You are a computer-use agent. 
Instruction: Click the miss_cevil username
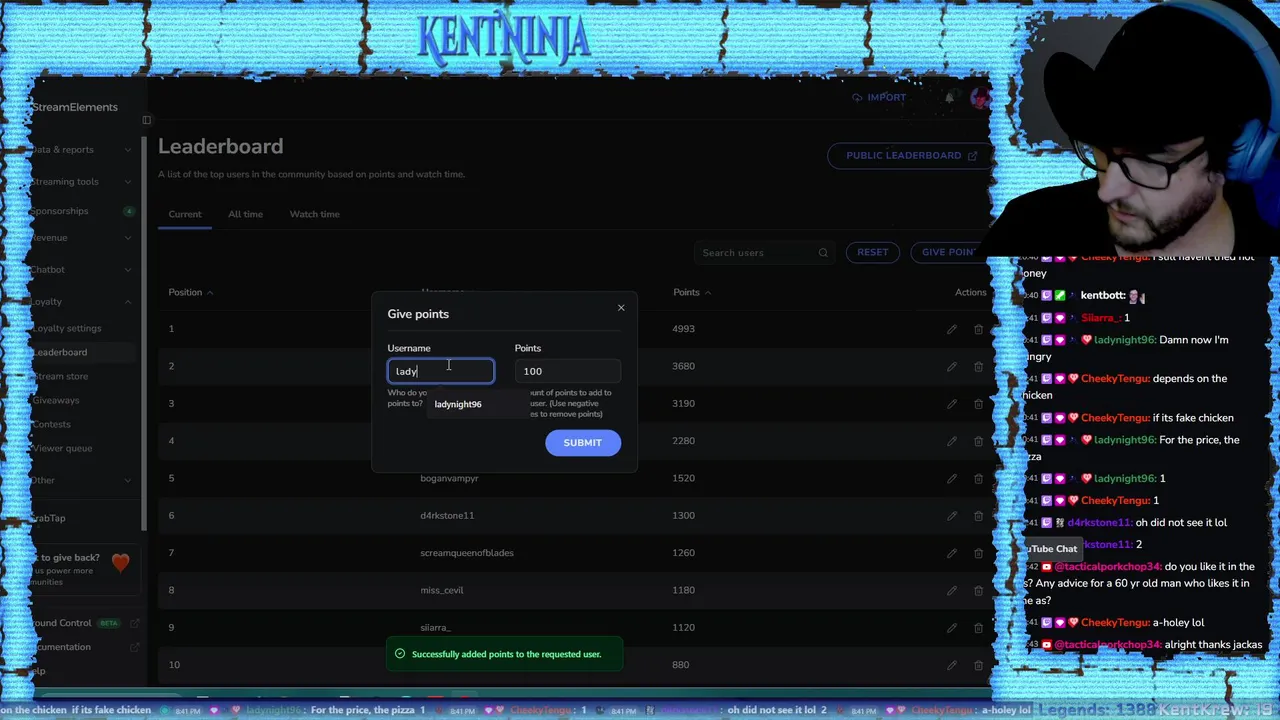coord(442,590)
